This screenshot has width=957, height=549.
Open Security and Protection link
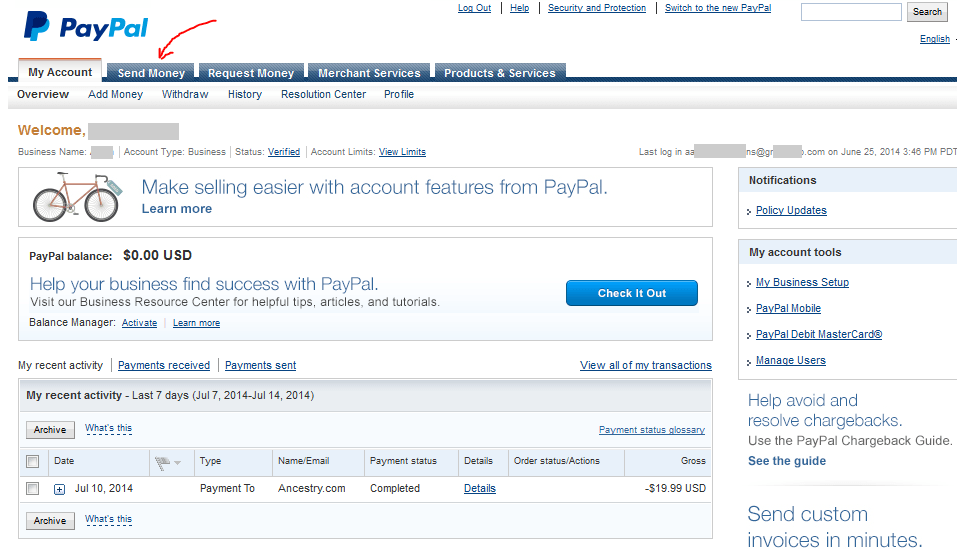[597, 8]
